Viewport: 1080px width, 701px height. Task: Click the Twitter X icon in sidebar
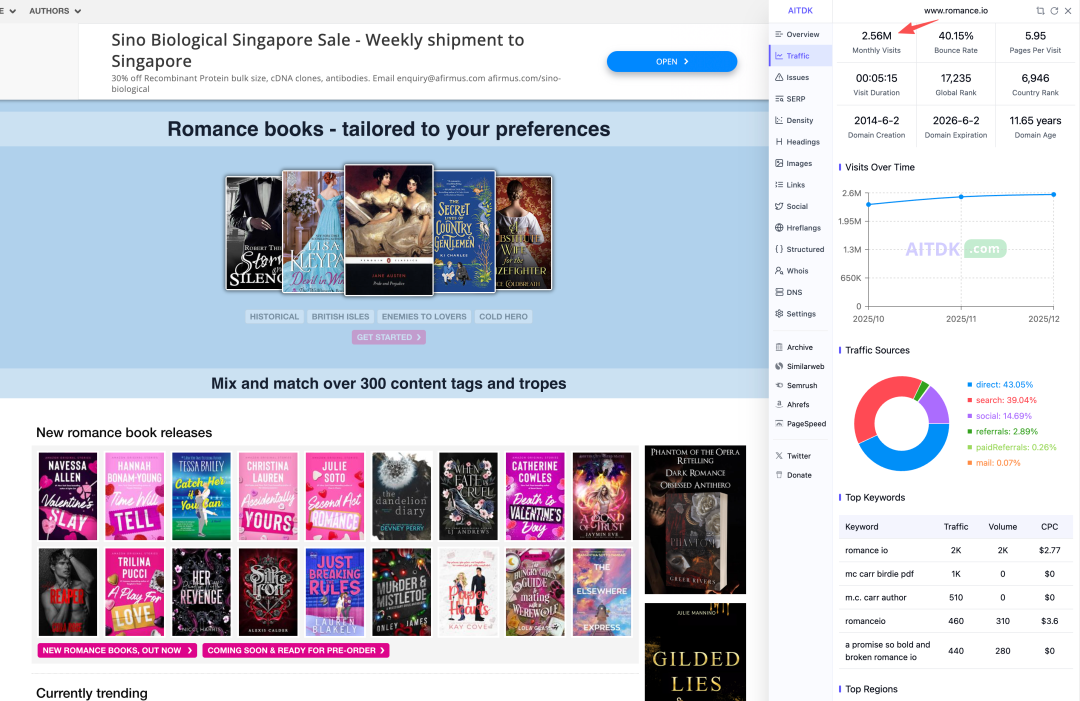[x=779, y=456]
